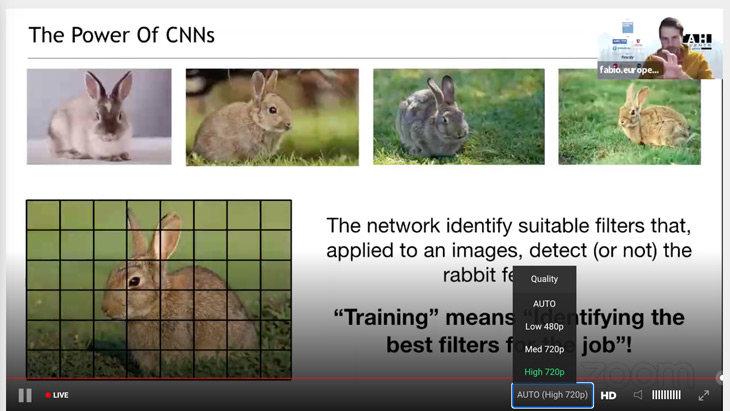Screen dimensions: 730x411
Task: Switch to Med 720p quality
Action: pyautogui.click(x=544, y=349)
